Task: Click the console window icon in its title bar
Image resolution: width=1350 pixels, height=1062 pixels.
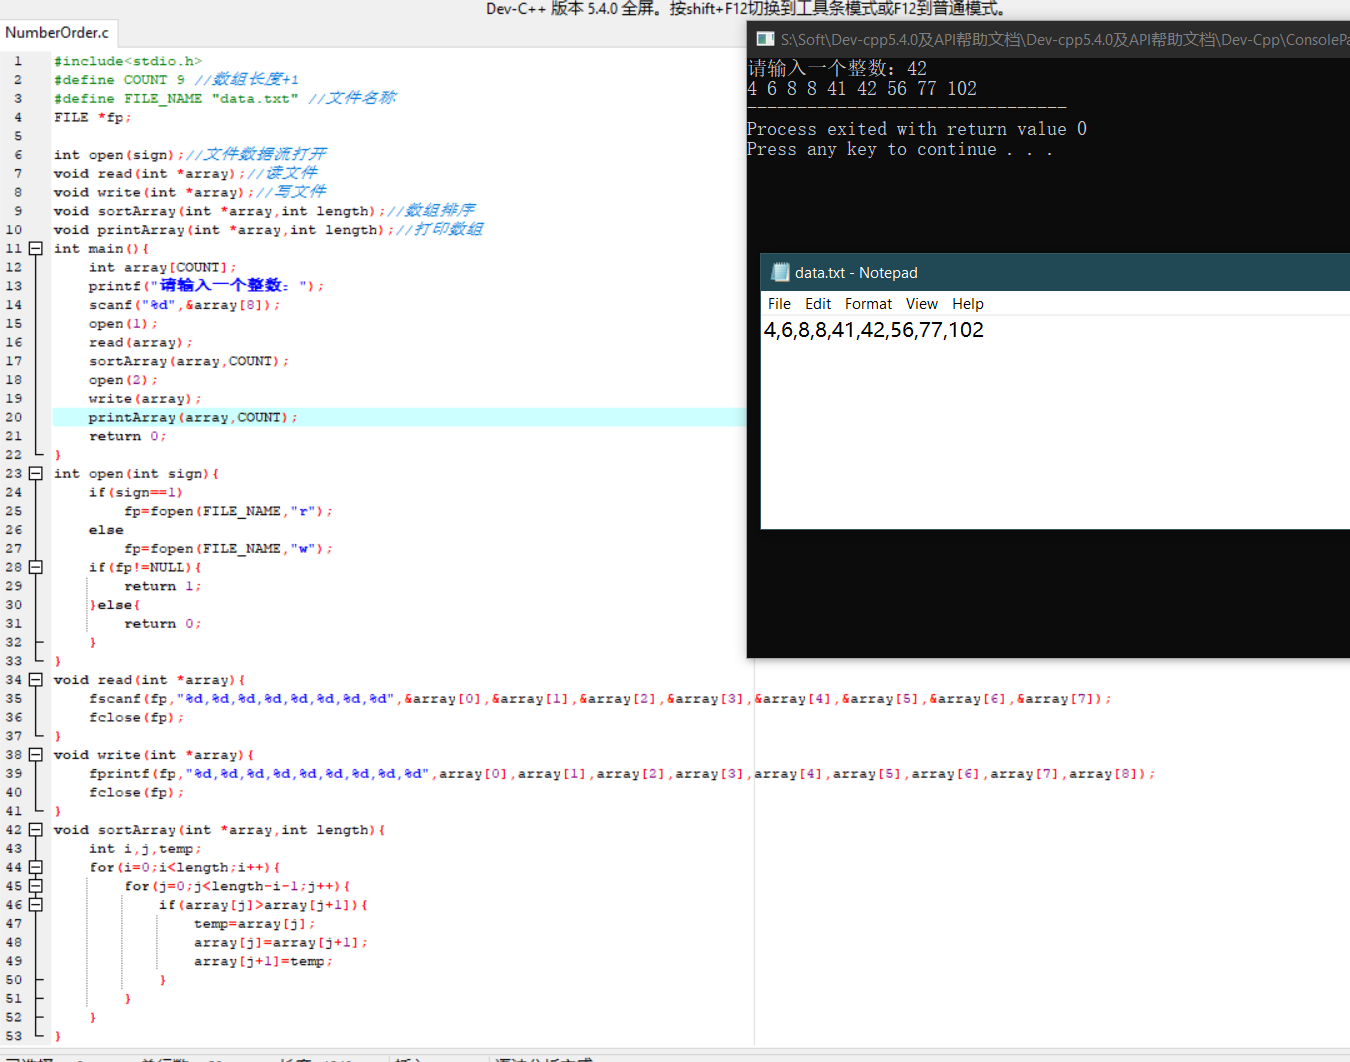Action: [765, 39]
